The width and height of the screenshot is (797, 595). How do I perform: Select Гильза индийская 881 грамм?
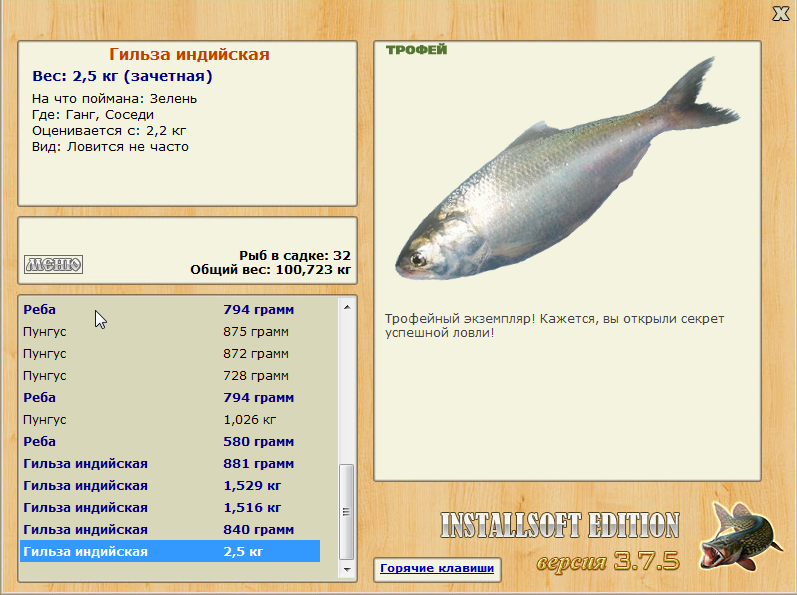[170, 464]
